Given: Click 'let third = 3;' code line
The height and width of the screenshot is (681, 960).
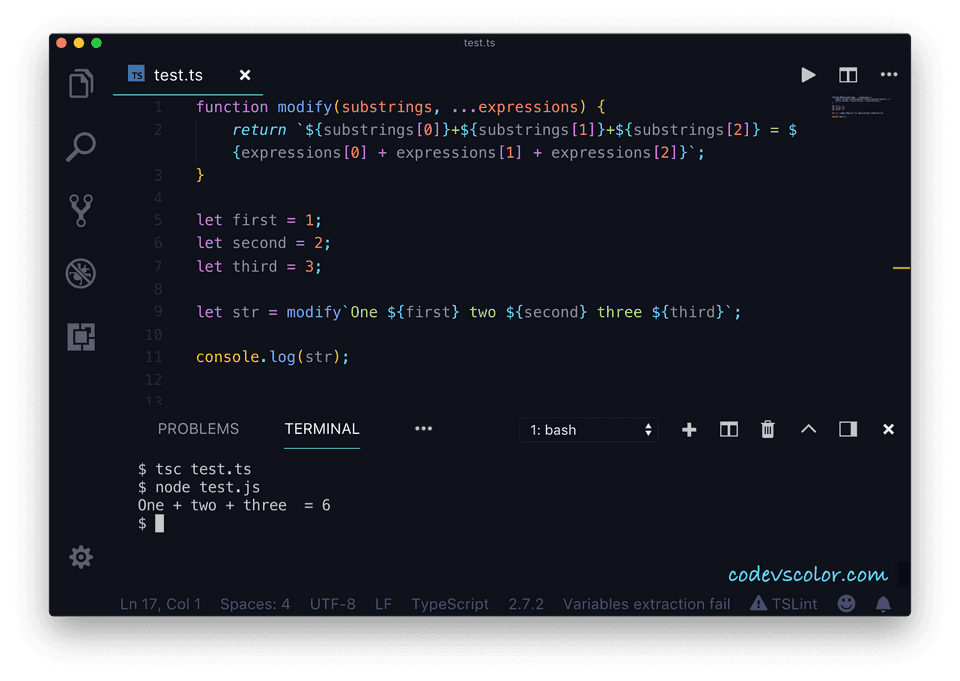Looking at the screenshot, I should click(x=259, y=266).
